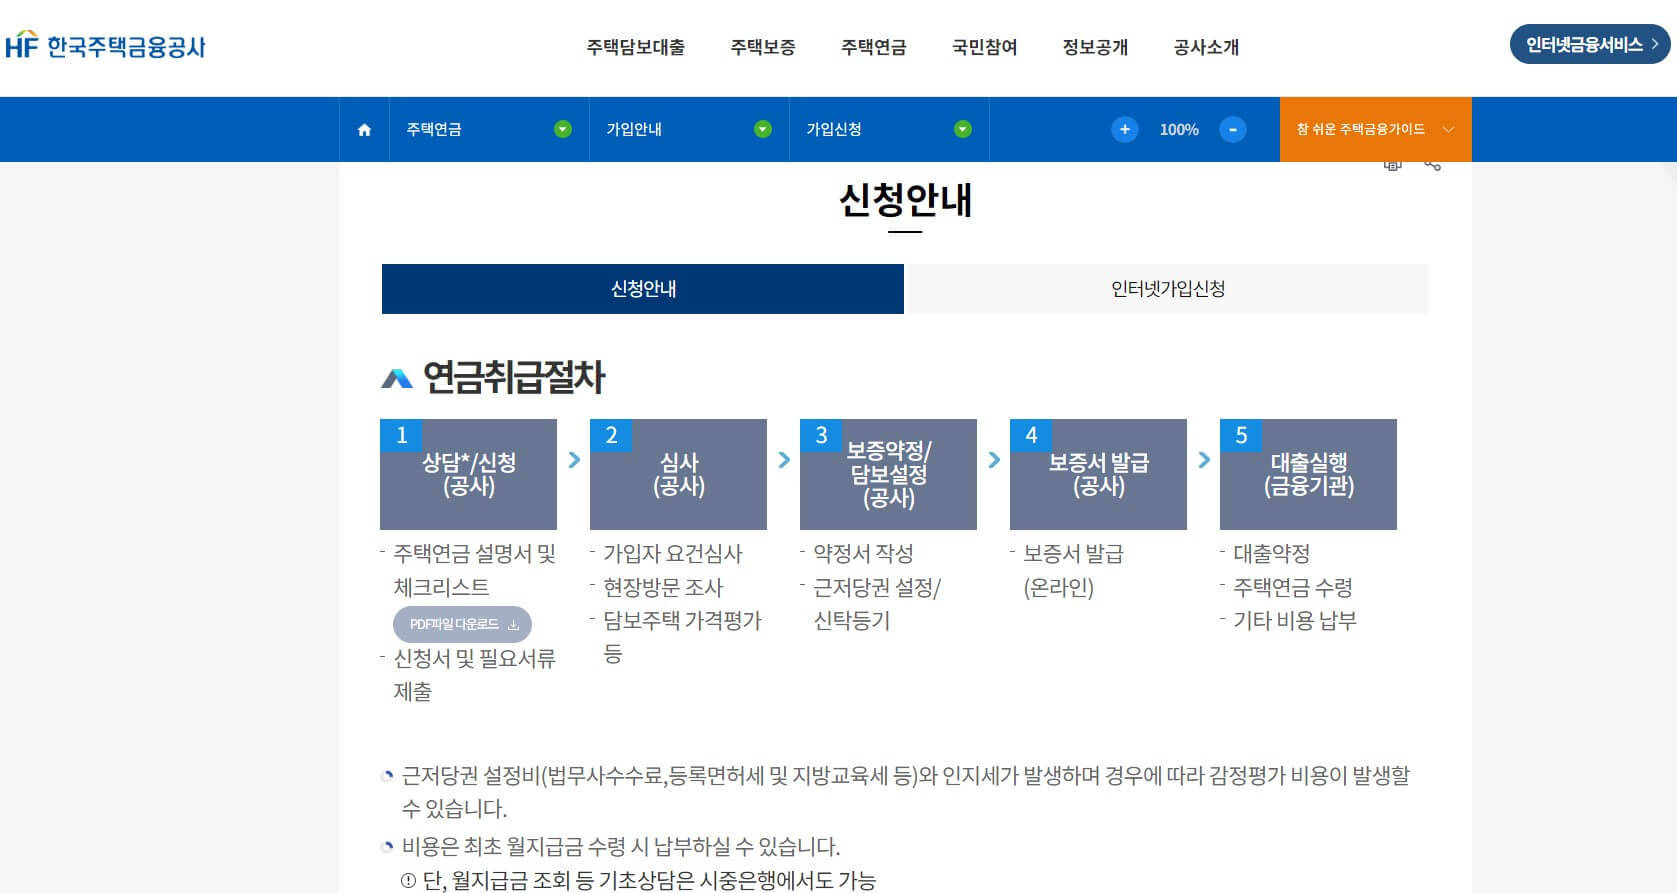The image size is (1677, 893).
Task: Click the print icon near page title
Action: tap(1392, 164)
